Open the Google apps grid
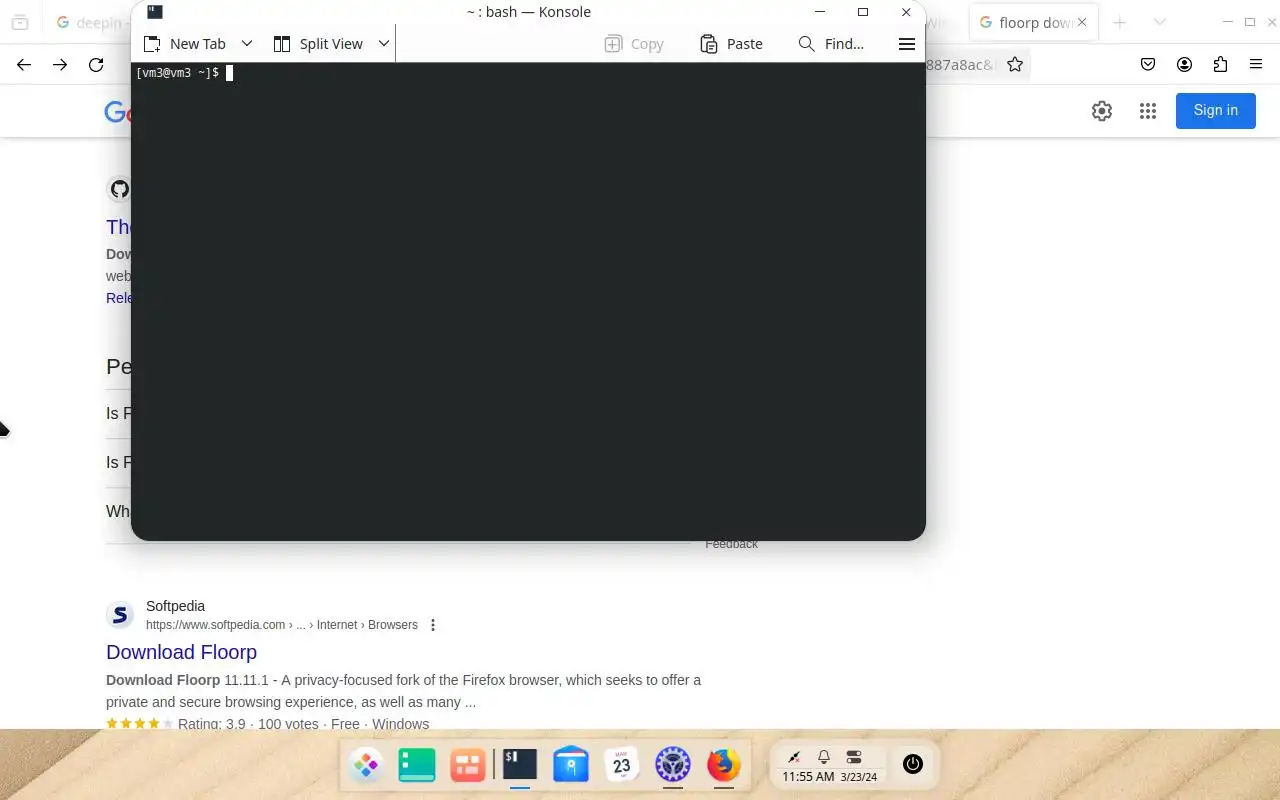1280x800 pixels. (x=1148, y=111)
